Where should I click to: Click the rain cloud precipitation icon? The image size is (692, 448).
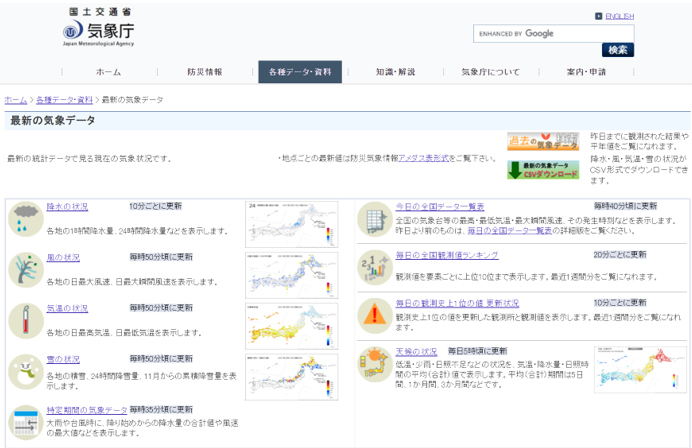click(x=23, y=219)
